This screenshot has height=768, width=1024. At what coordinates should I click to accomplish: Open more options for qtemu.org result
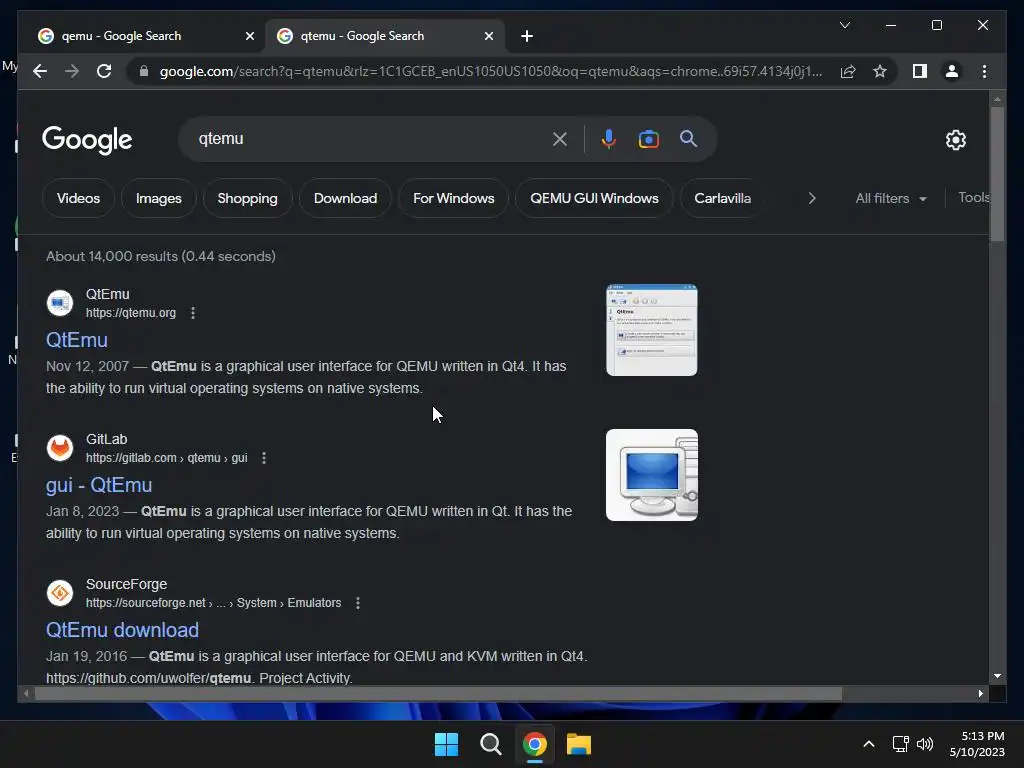[193, 313]
